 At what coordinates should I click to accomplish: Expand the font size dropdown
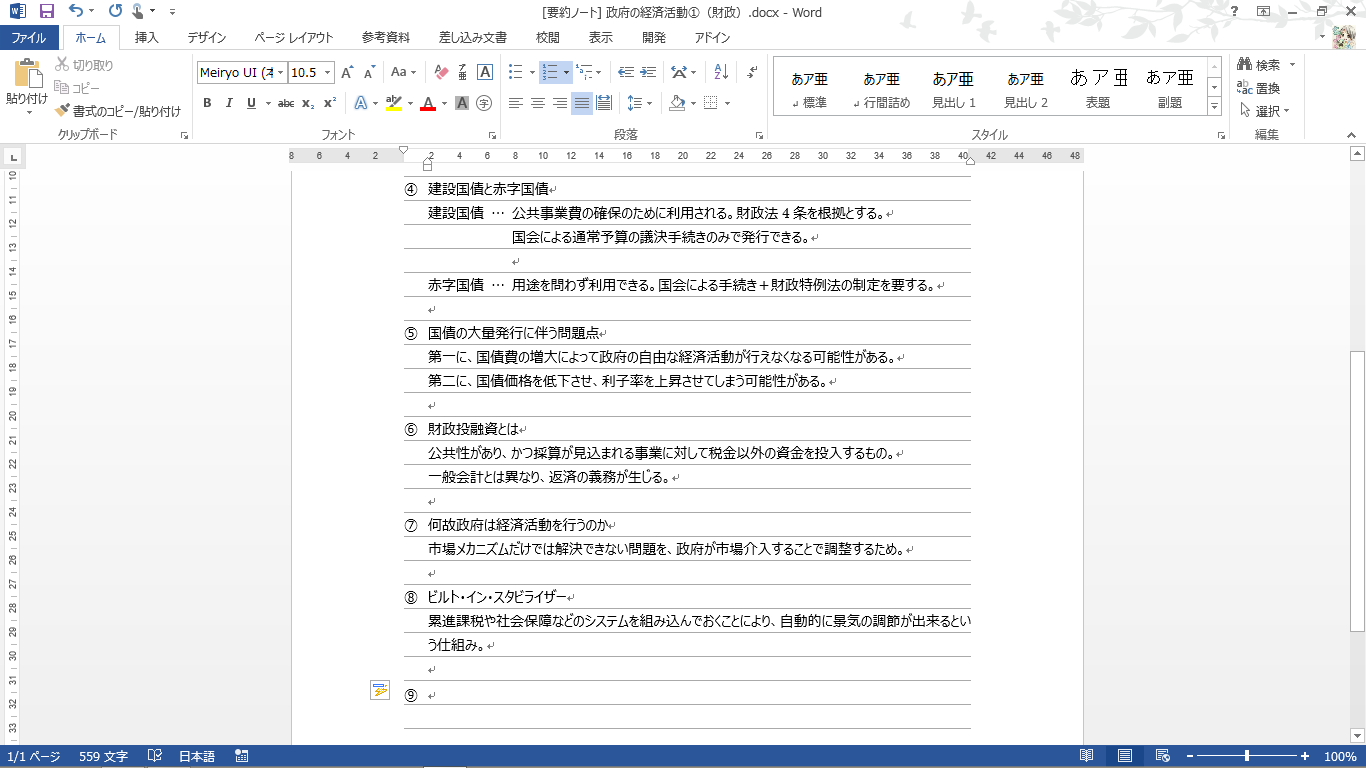(x=326, y=72)
